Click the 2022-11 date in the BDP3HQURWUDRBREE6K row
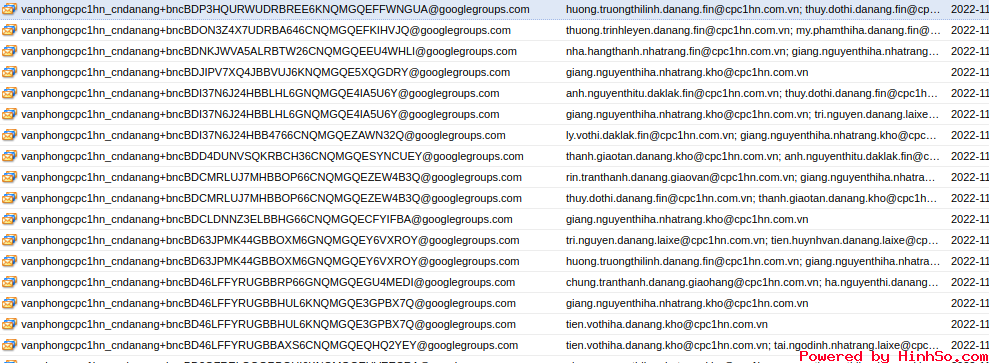This screenshot has height=363, width=989. click(x=970, y=9)
